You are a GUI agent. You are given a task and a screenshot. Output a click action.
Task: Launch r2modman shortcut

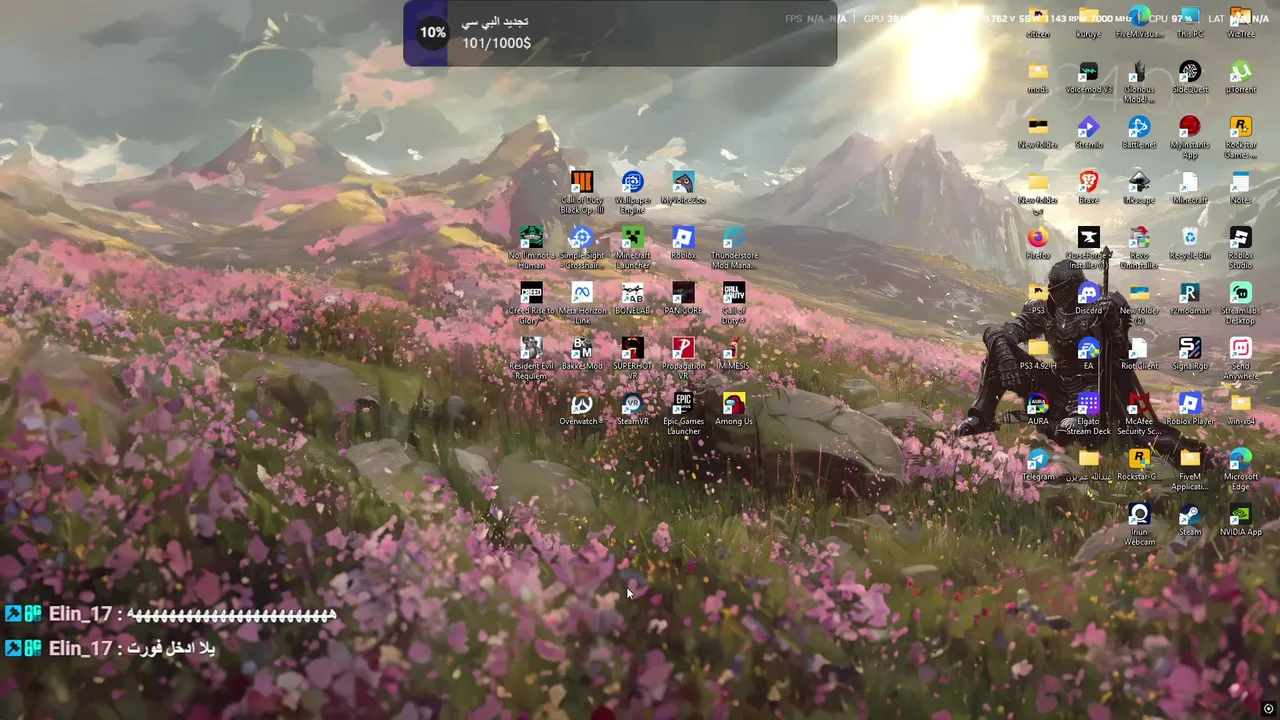click(x=1189, y=292)
